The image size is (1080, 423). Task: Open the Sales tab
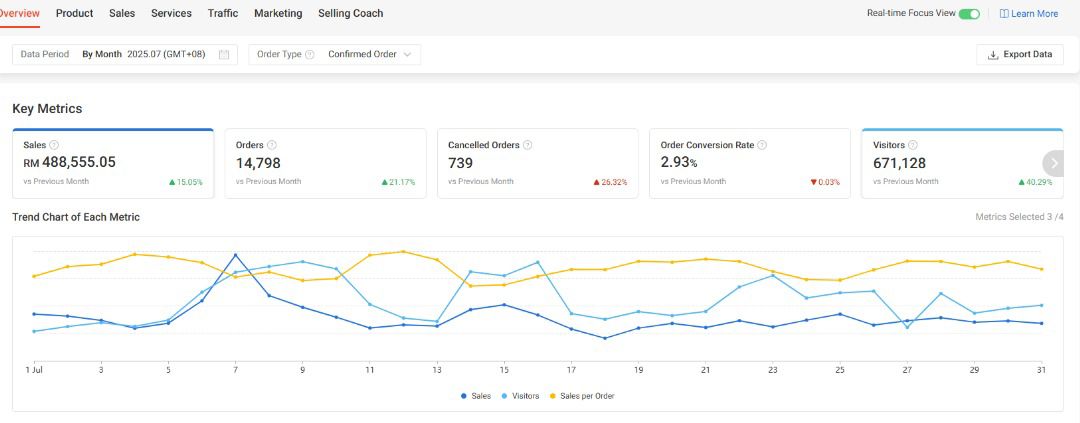[122, 13]
